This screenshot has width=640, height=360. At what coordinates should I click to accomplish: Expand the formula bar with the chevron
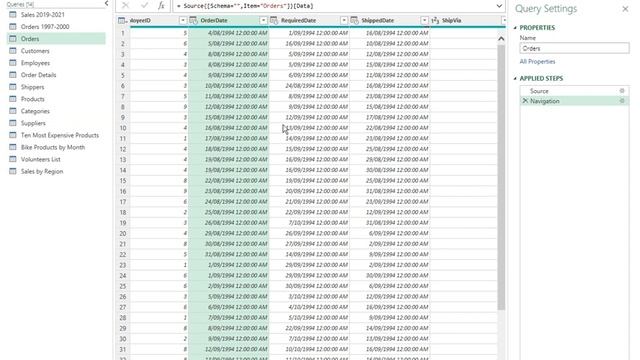click(x=499, y=6)
